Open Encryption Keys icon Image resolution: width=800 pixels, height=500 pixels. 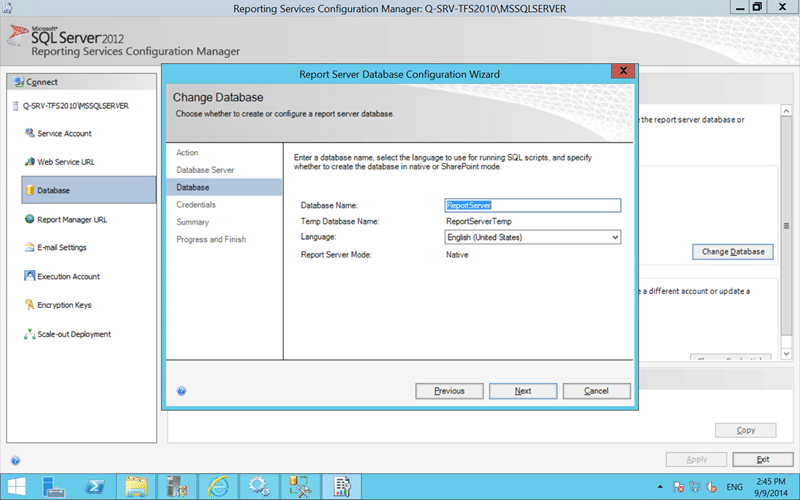pos(30,305)
